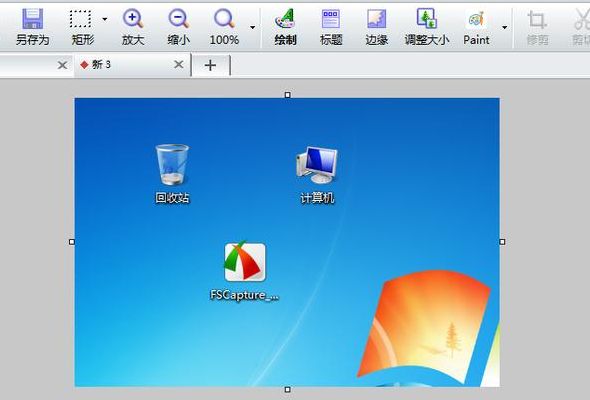This screenshot has height=400, width=590.
Task: Click the Zoom In (放大) magnifier
Action: coord(133,19)
